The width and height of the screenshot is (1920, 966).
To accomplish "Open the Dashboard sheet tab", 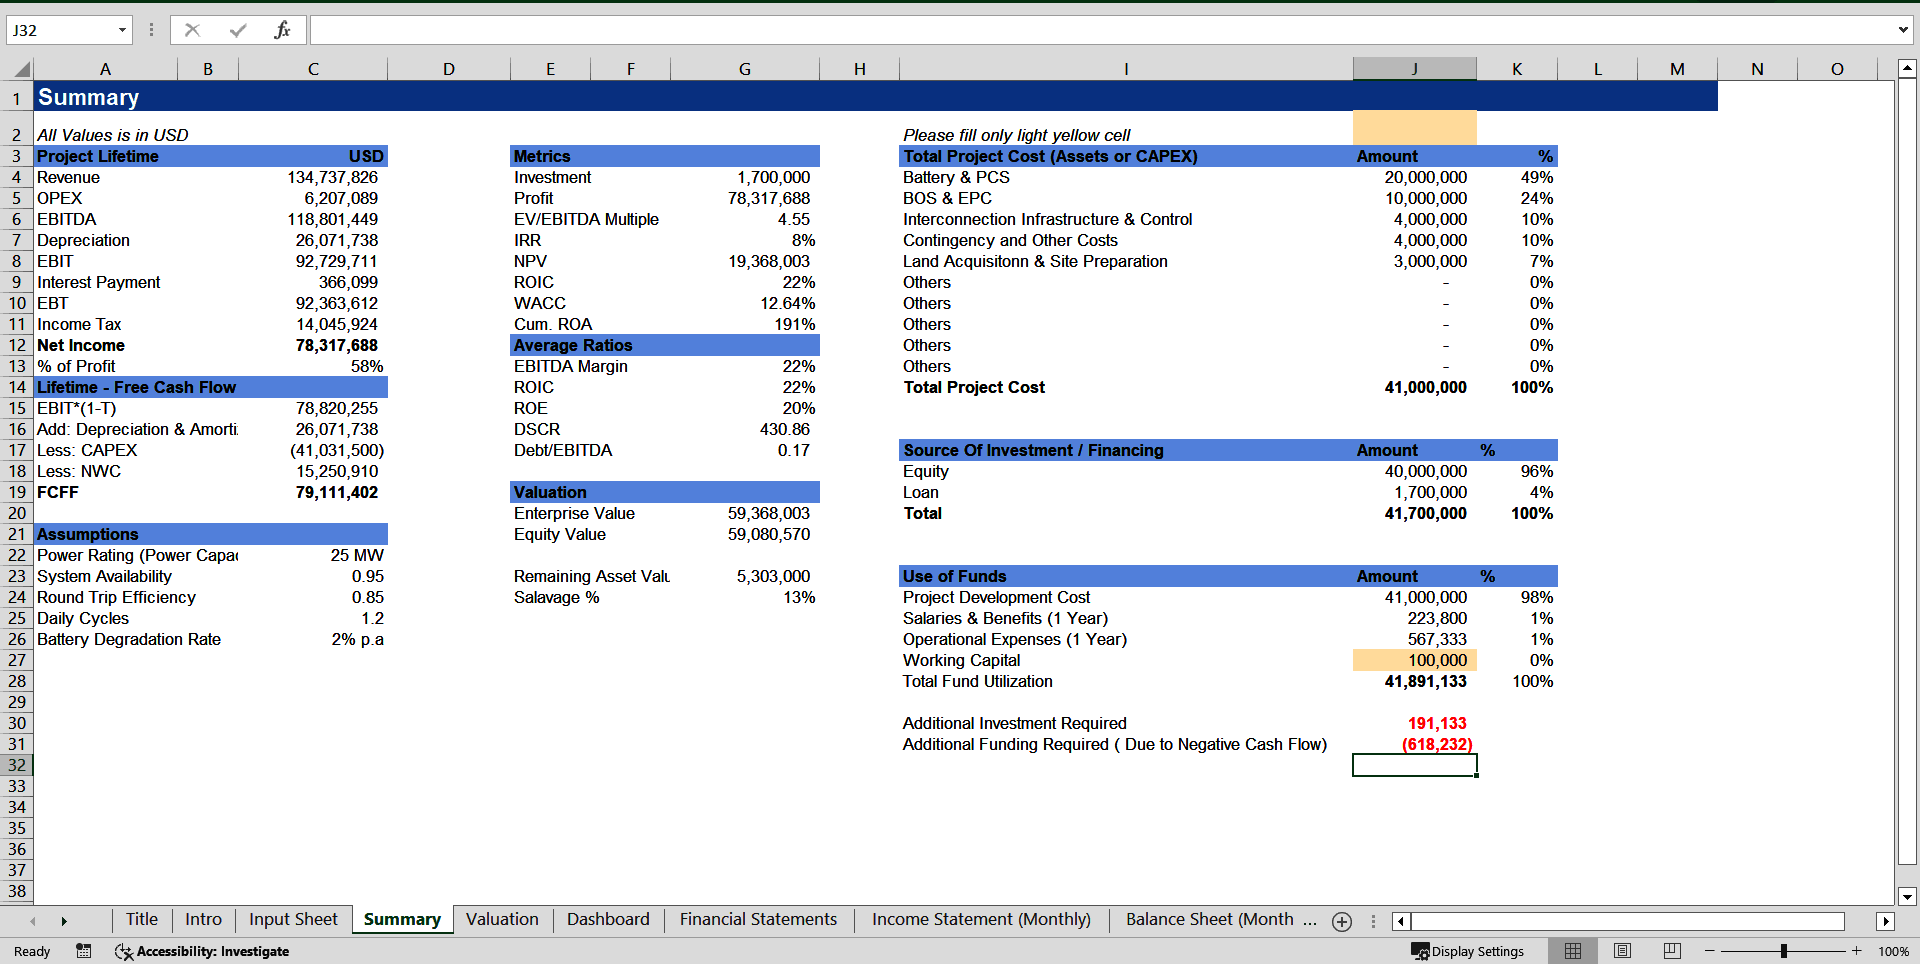I will tap(608, 920).
